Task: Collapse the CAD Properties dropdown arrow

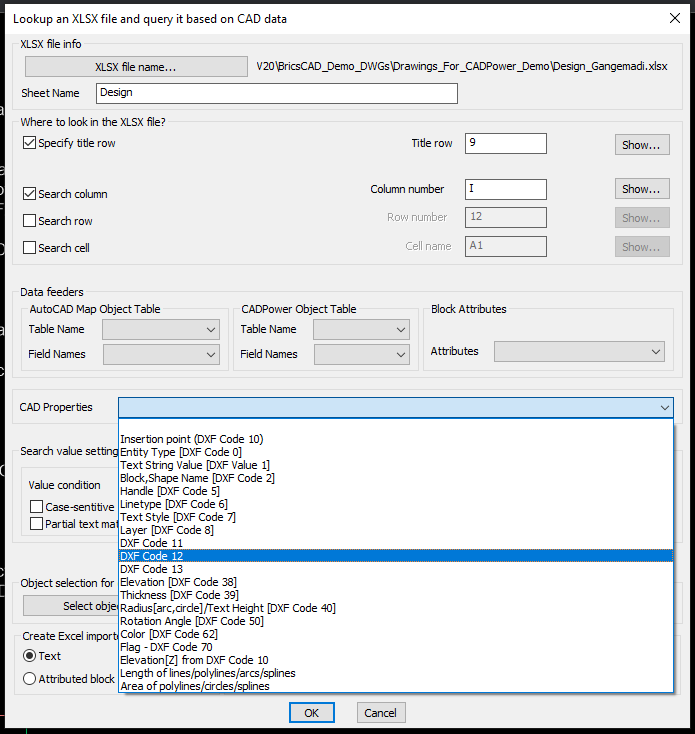Action: click(664, 408)
